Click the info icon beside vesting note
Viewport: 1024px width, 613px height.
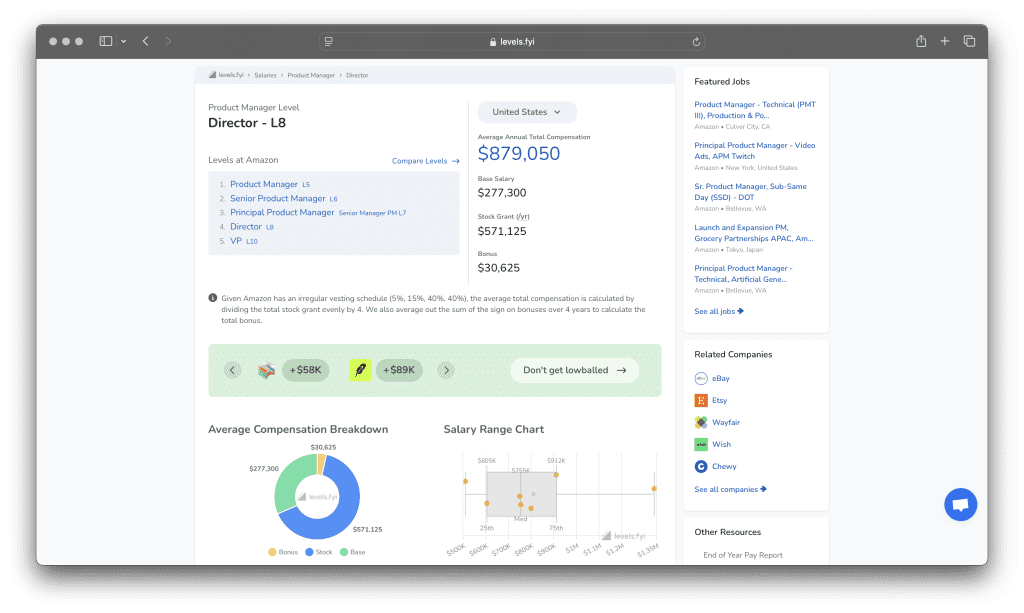click(x=213, y=298)
